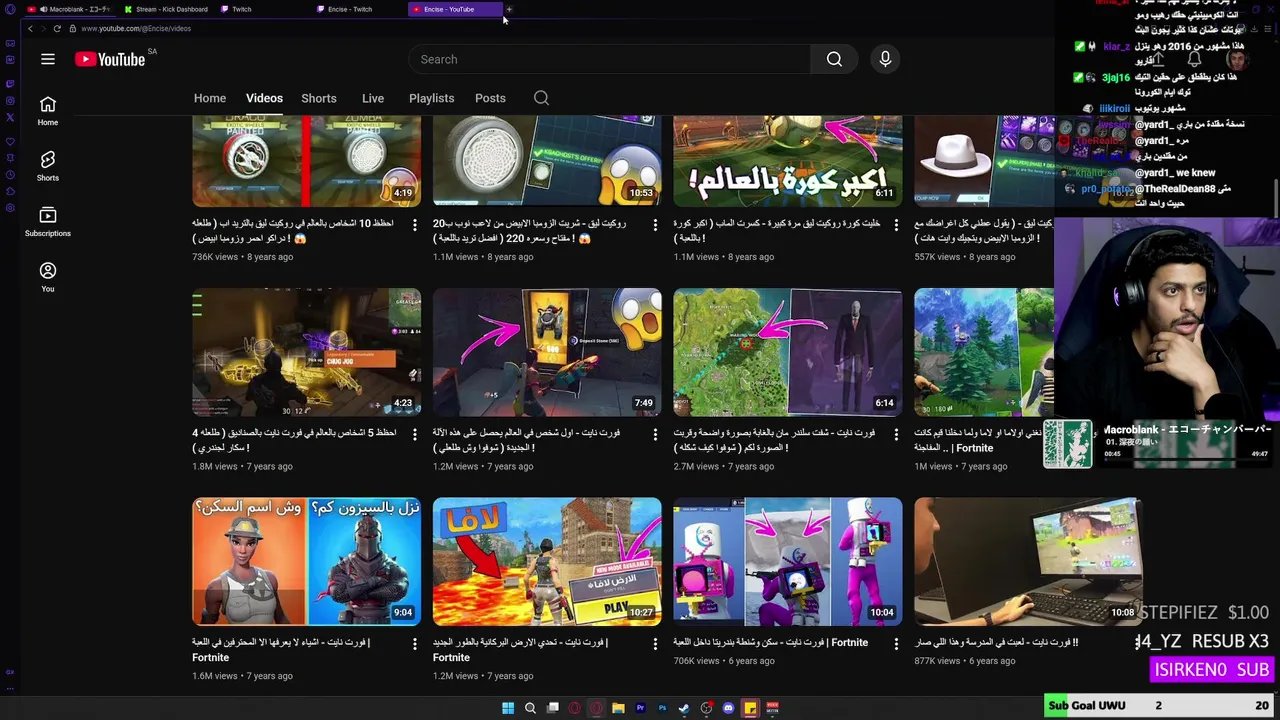Open options menu for 1.8M views video
The width and height of the screenshot is (1280, 720).
pos(415,435)
